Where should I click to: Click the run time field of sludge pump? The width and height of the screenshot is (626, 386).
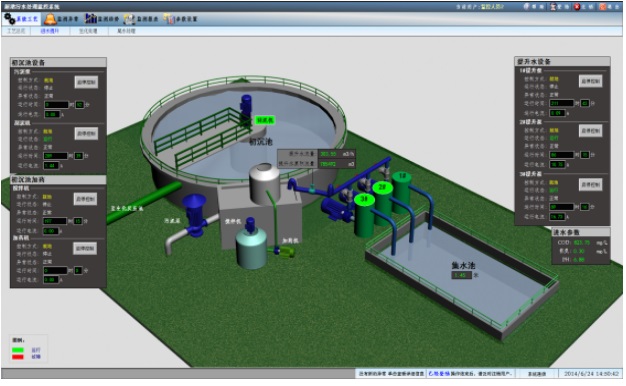point(56,105)
